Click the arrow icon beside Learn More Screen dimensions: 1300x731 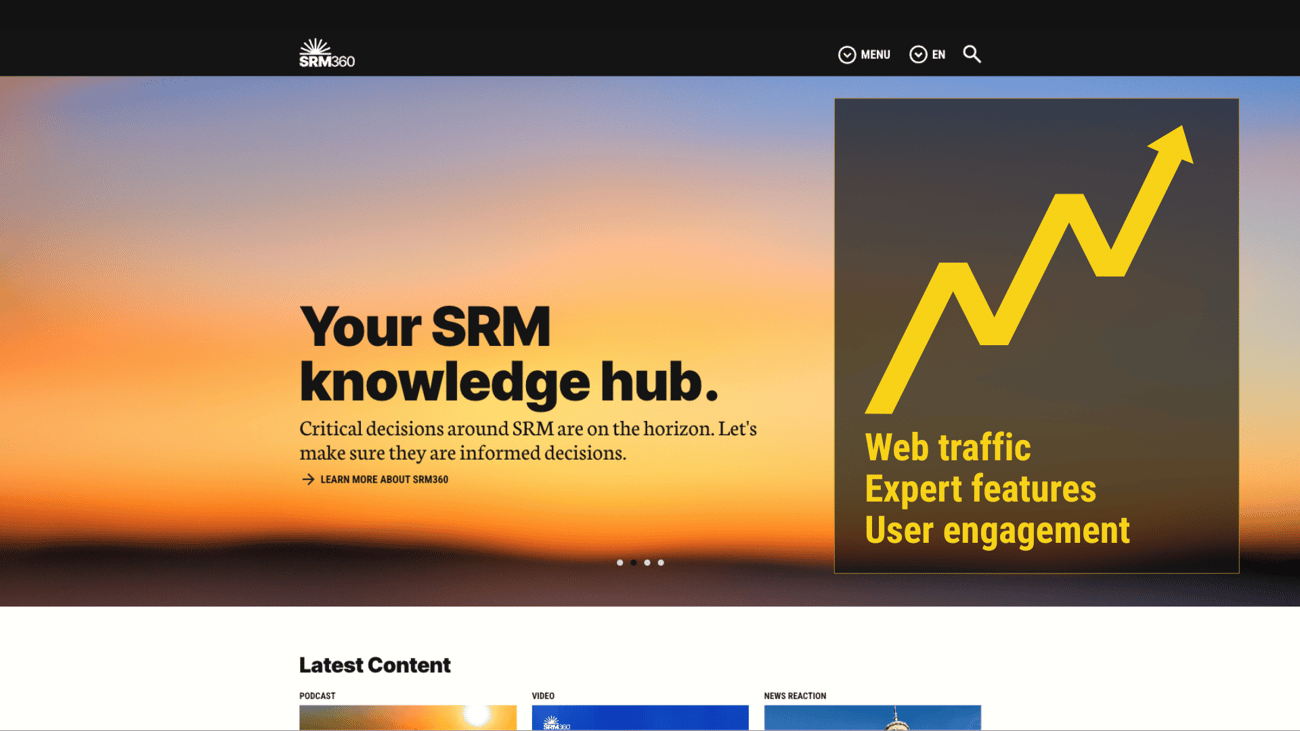(x=308, y=480)
